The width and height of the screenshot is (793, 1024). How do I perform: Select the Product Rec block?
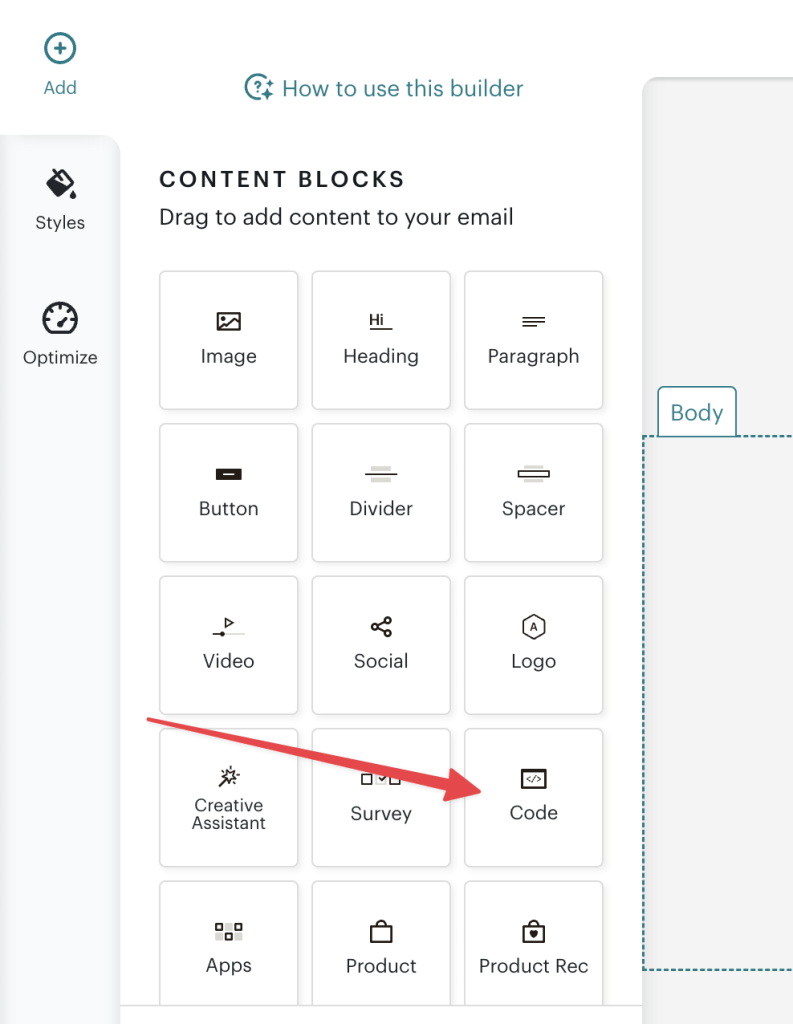(533, 945)
